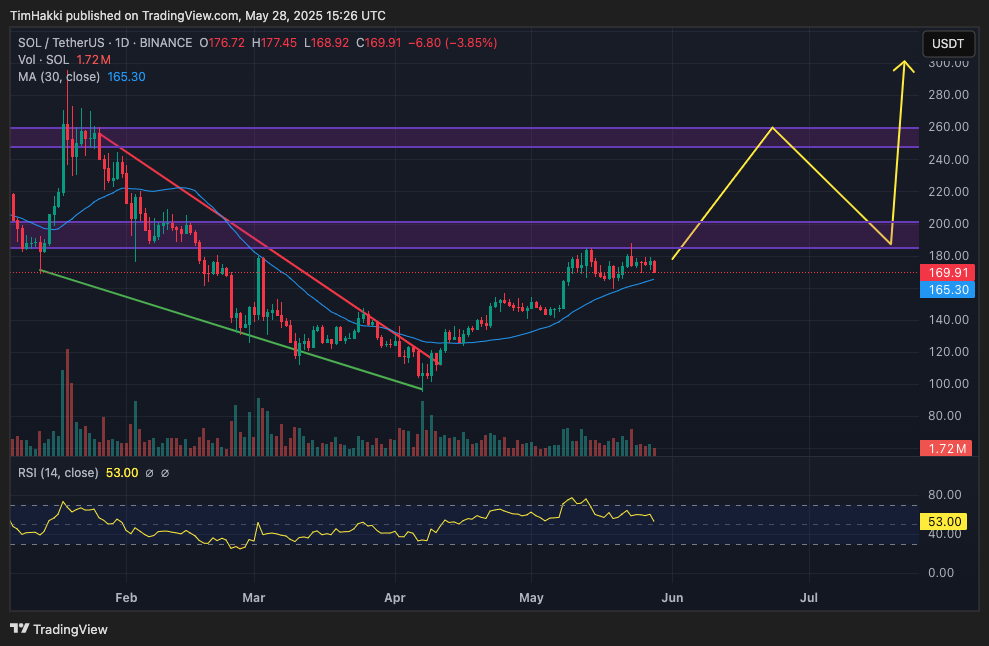Viewport: 989px width, 646px height.
Task: Select the red descending trend line
Action: [265, 245]
